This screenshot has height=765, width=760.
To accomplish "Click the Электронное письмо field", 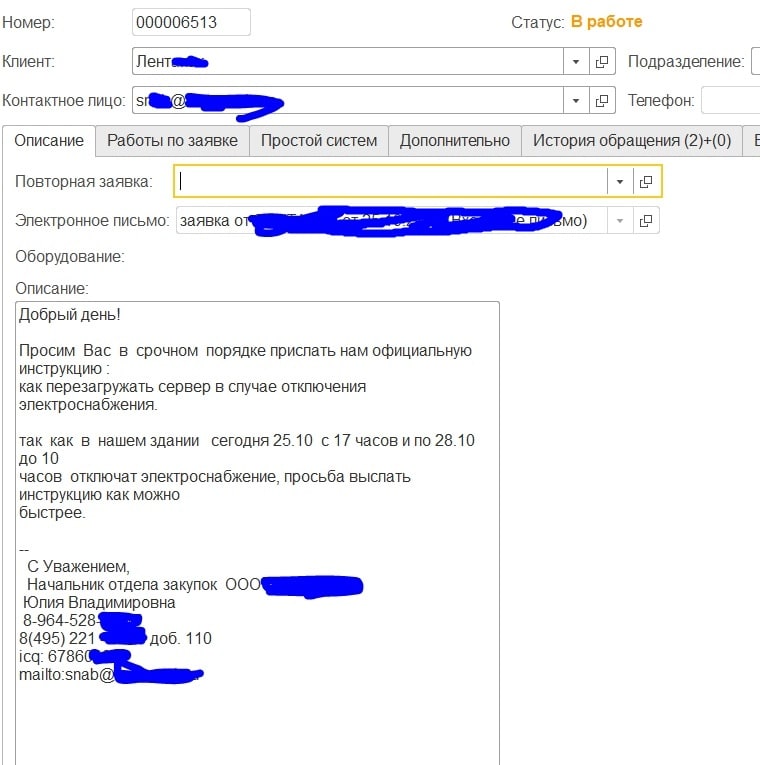I will [391, 221].
